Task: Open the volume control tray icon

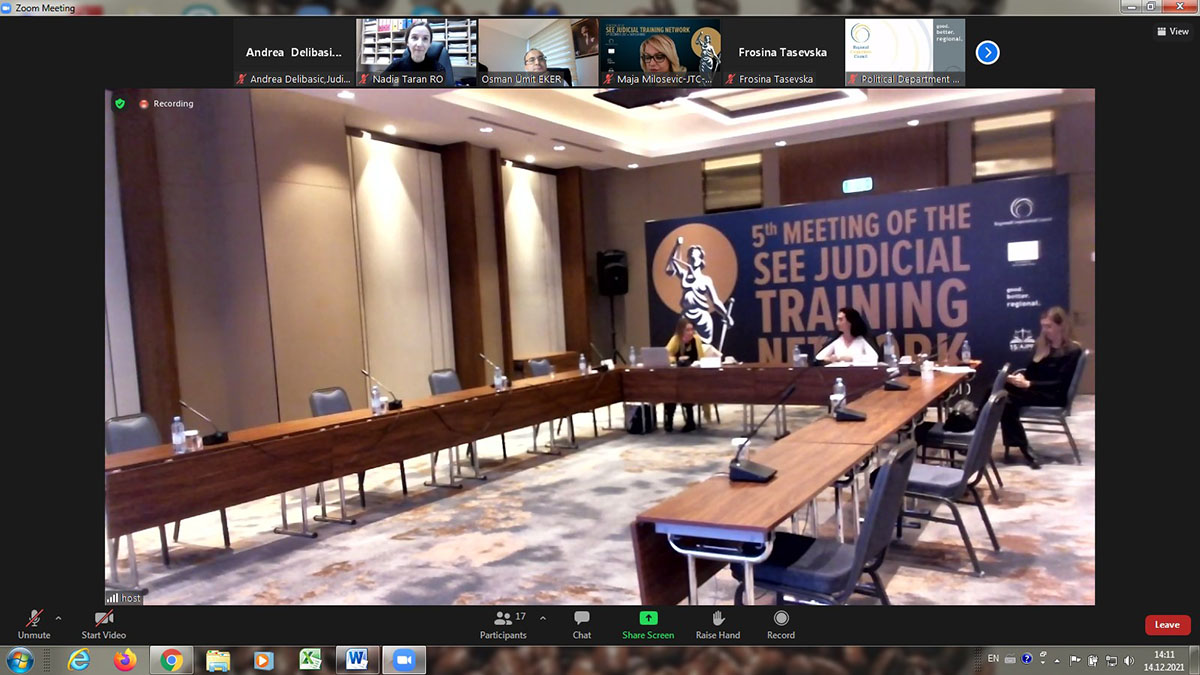Action: point(1128,660)
